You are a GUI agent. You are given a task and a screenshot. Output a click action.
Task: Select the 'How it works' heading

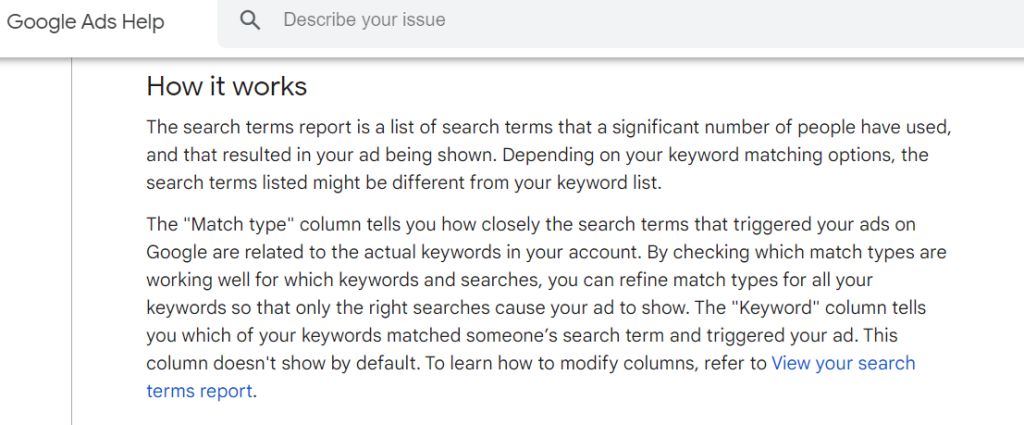(x=227, y=86)
